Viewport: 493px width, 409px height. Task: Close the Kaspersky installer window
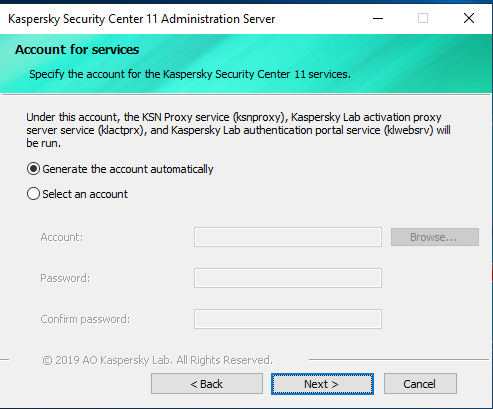(x=469, y=18)
